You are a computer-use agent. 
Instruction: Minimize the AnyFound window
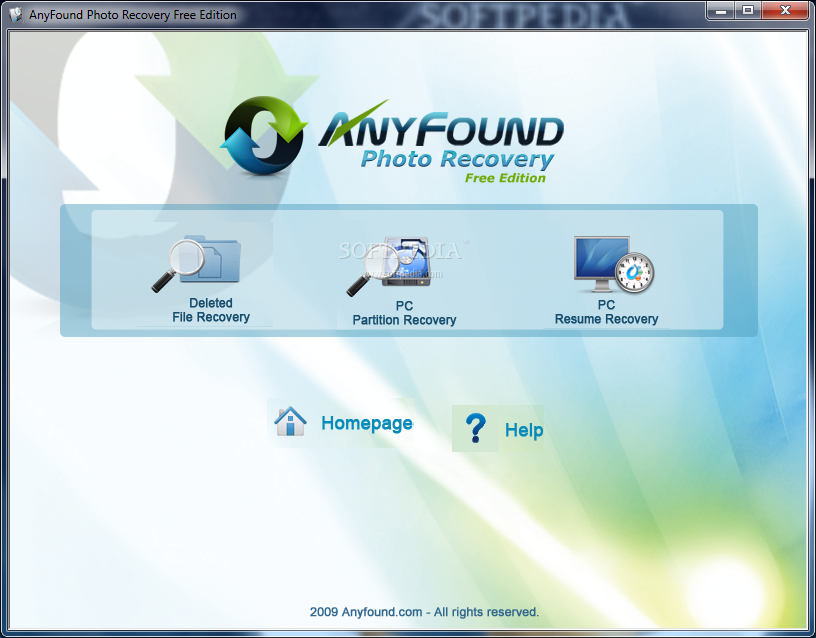coord(721,10)
